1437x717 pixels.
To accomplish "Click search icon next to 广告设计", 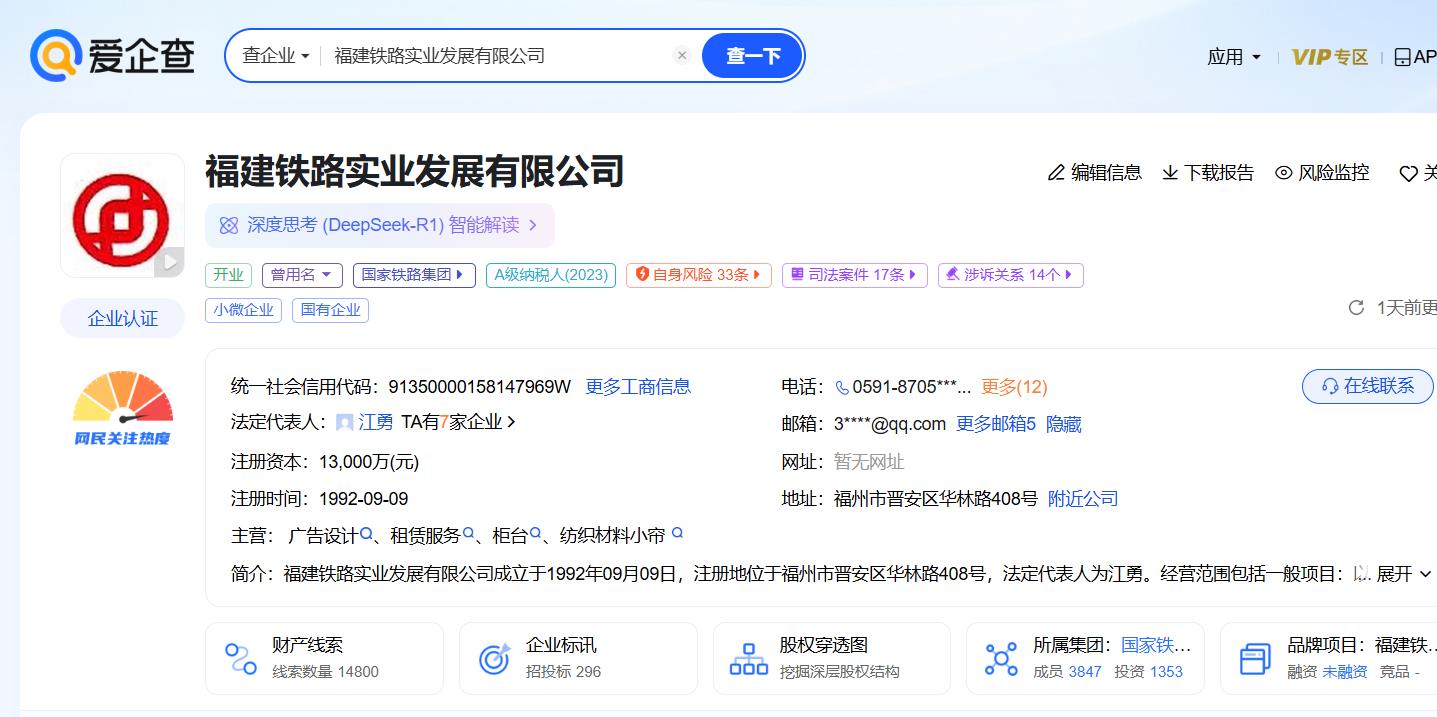I will (x=367, y=534).
